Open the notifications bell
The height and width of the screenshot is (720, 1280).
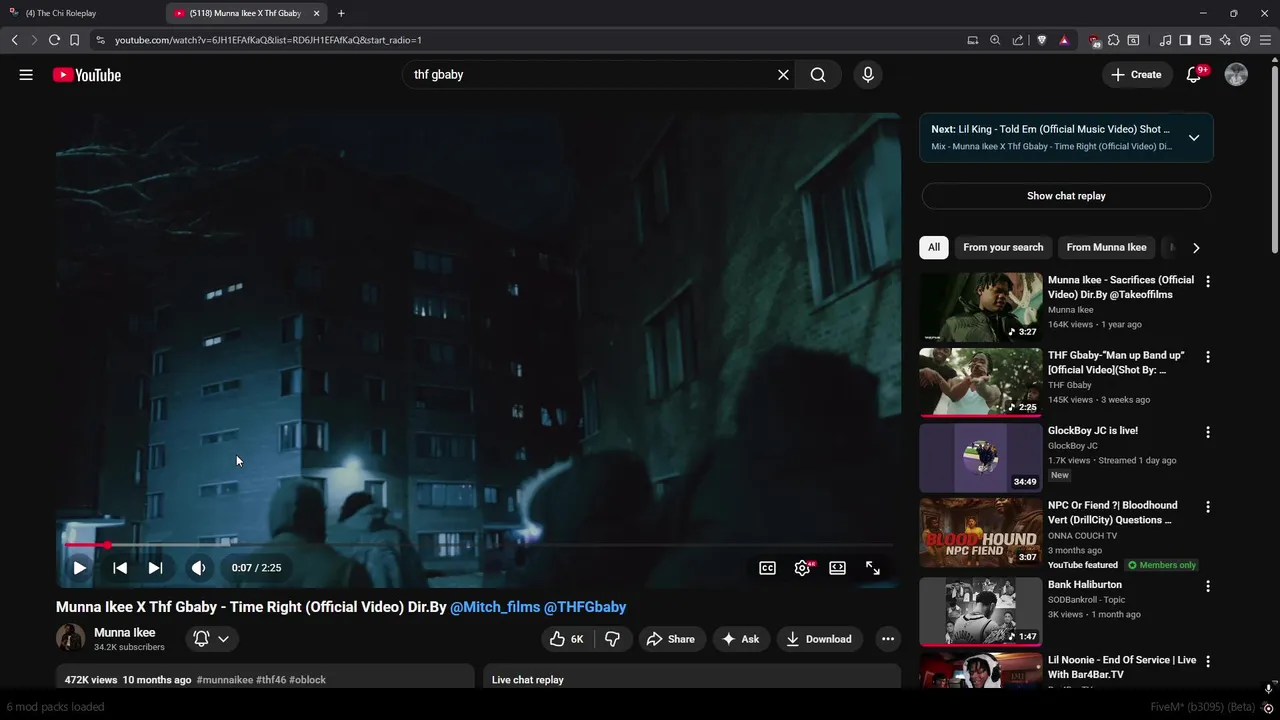(1193, 75)
